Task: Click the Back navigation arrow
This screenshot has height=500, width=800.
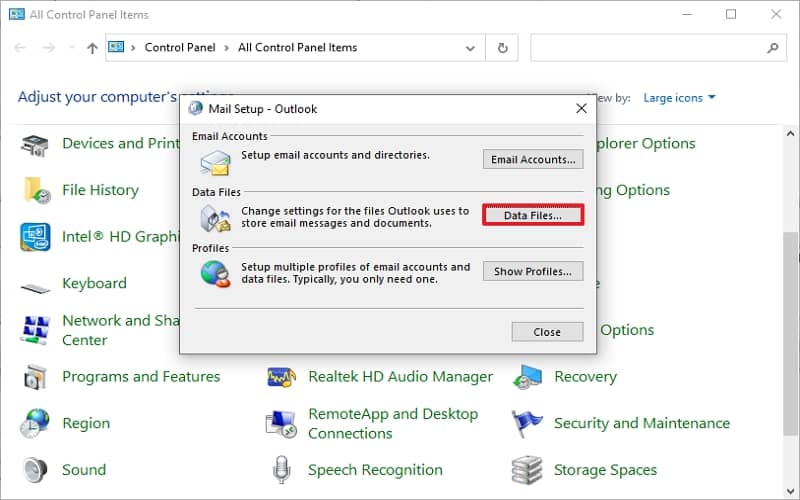Action: (x=20, y=48)
